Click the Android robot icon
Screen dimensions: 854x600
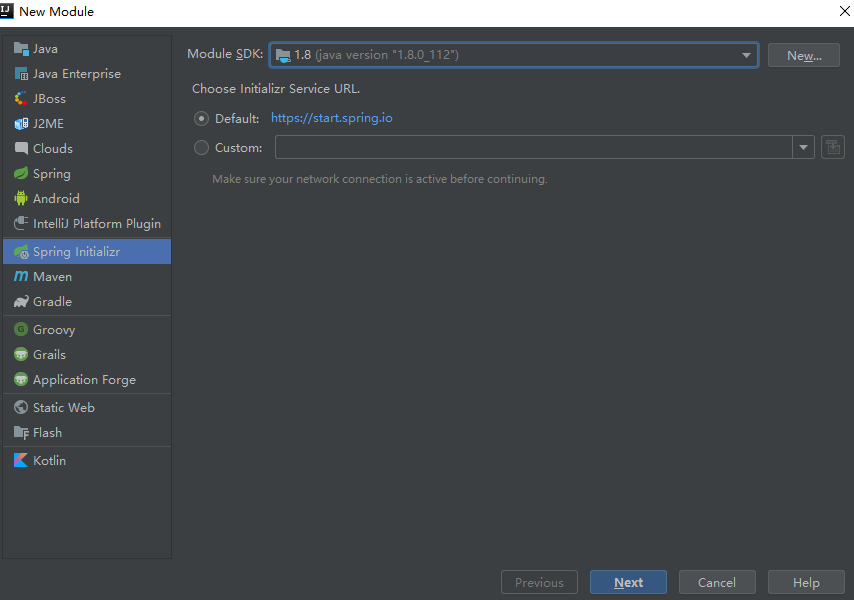click(21, 198)
